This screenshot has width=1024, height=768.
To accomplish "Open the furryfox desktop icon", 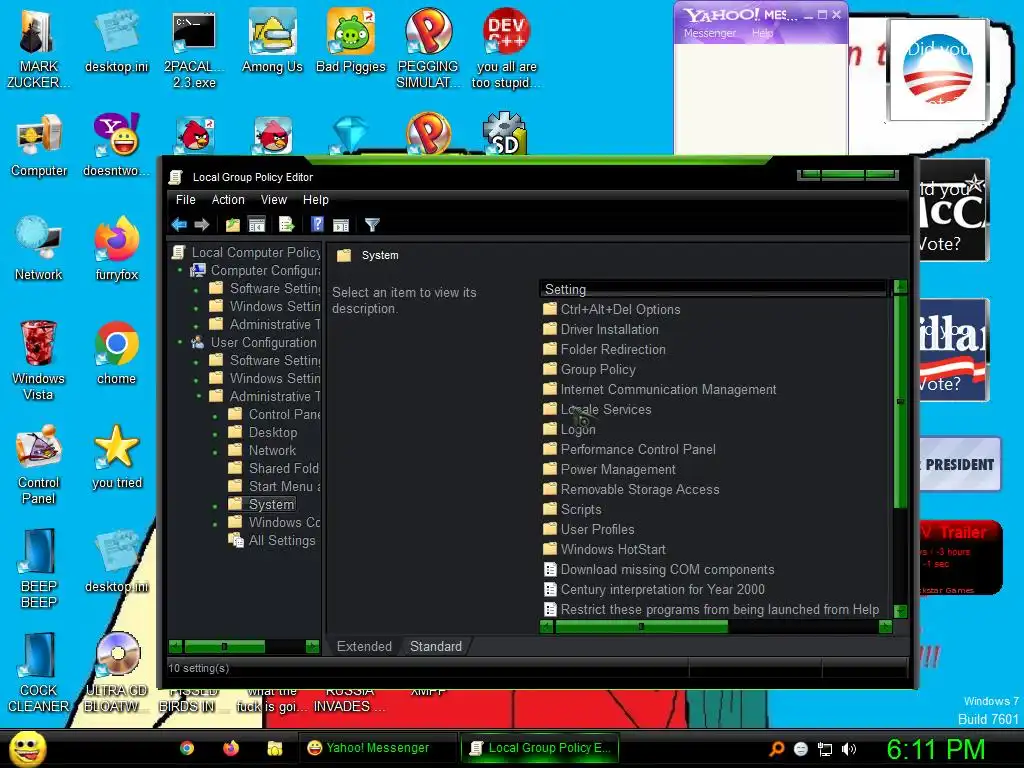I will 116,249.
